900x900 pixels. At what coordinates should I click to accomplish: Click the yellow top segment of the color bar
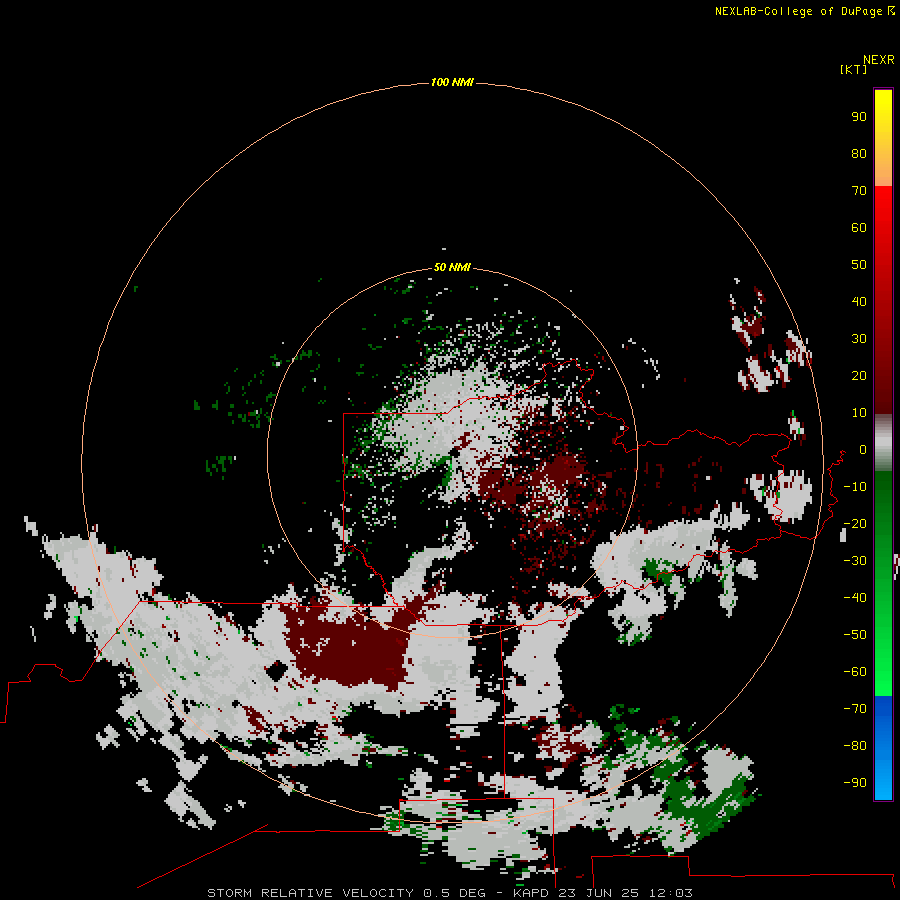click(x=883, y=138)
